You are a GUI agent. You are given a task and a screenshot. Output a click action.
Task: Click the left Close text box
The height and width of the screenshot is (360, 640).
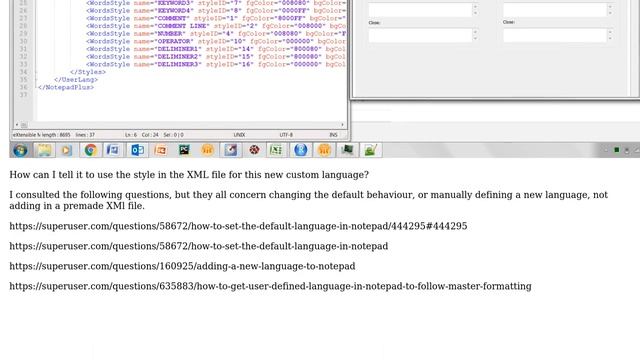coord(420,36)
